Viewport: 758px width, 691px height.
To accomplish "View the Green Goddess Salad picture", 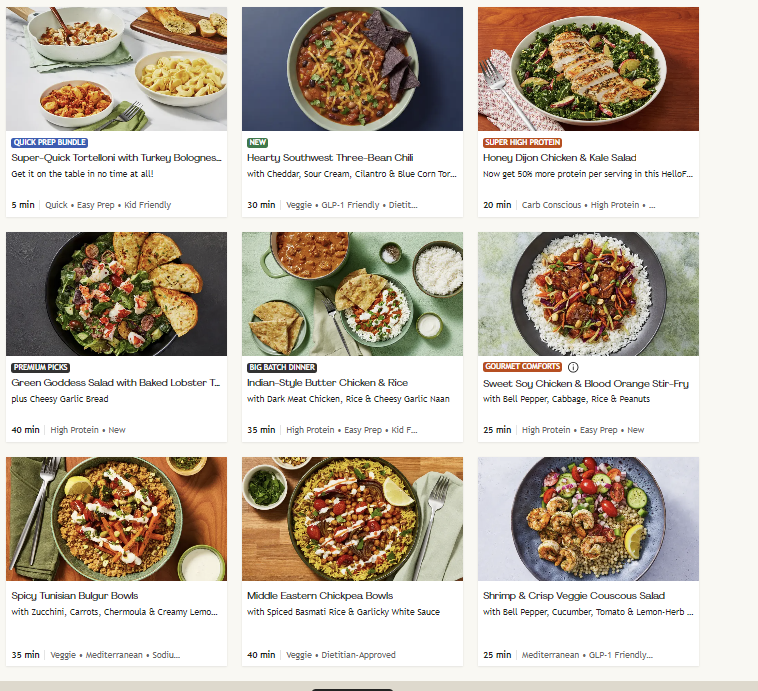I will [116, 294].
